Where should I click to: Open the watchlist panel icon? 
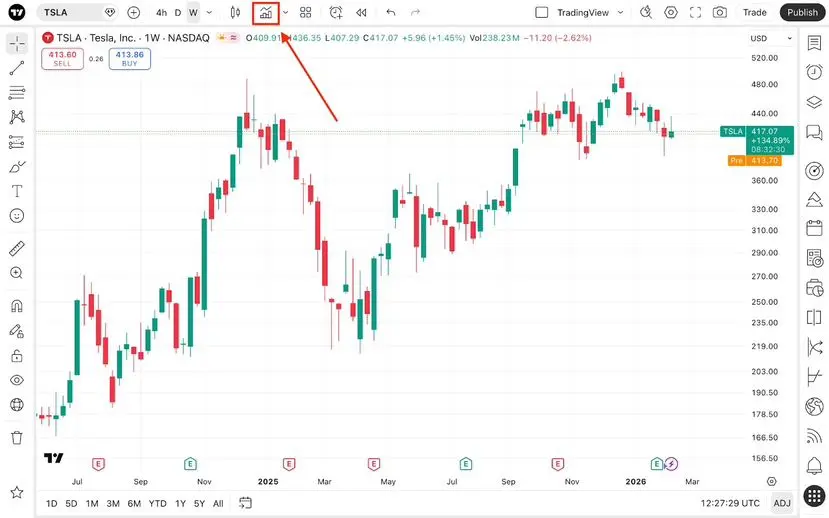814,43
